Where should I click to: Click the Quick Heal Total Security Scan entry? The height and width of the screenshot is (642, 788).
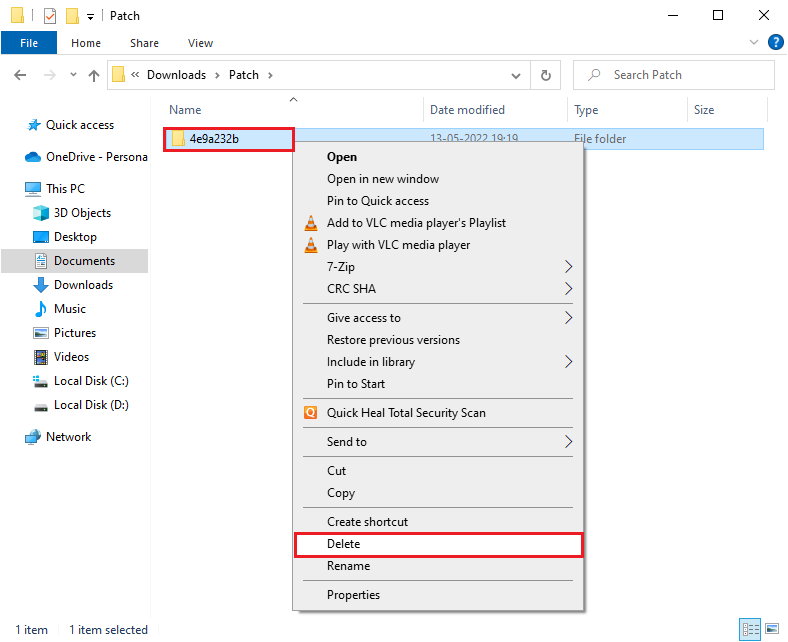click(406, 413)
